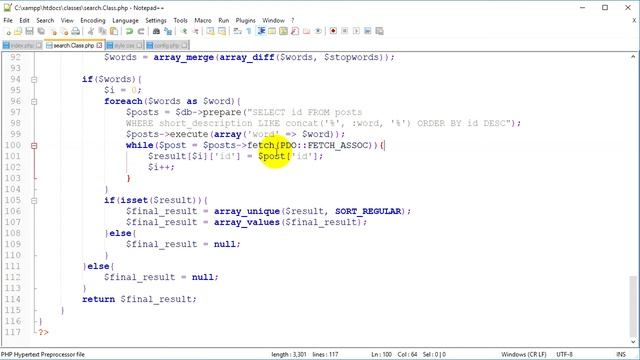
Task: Open a file using the Open folder icon
Action: click(18, 31)
